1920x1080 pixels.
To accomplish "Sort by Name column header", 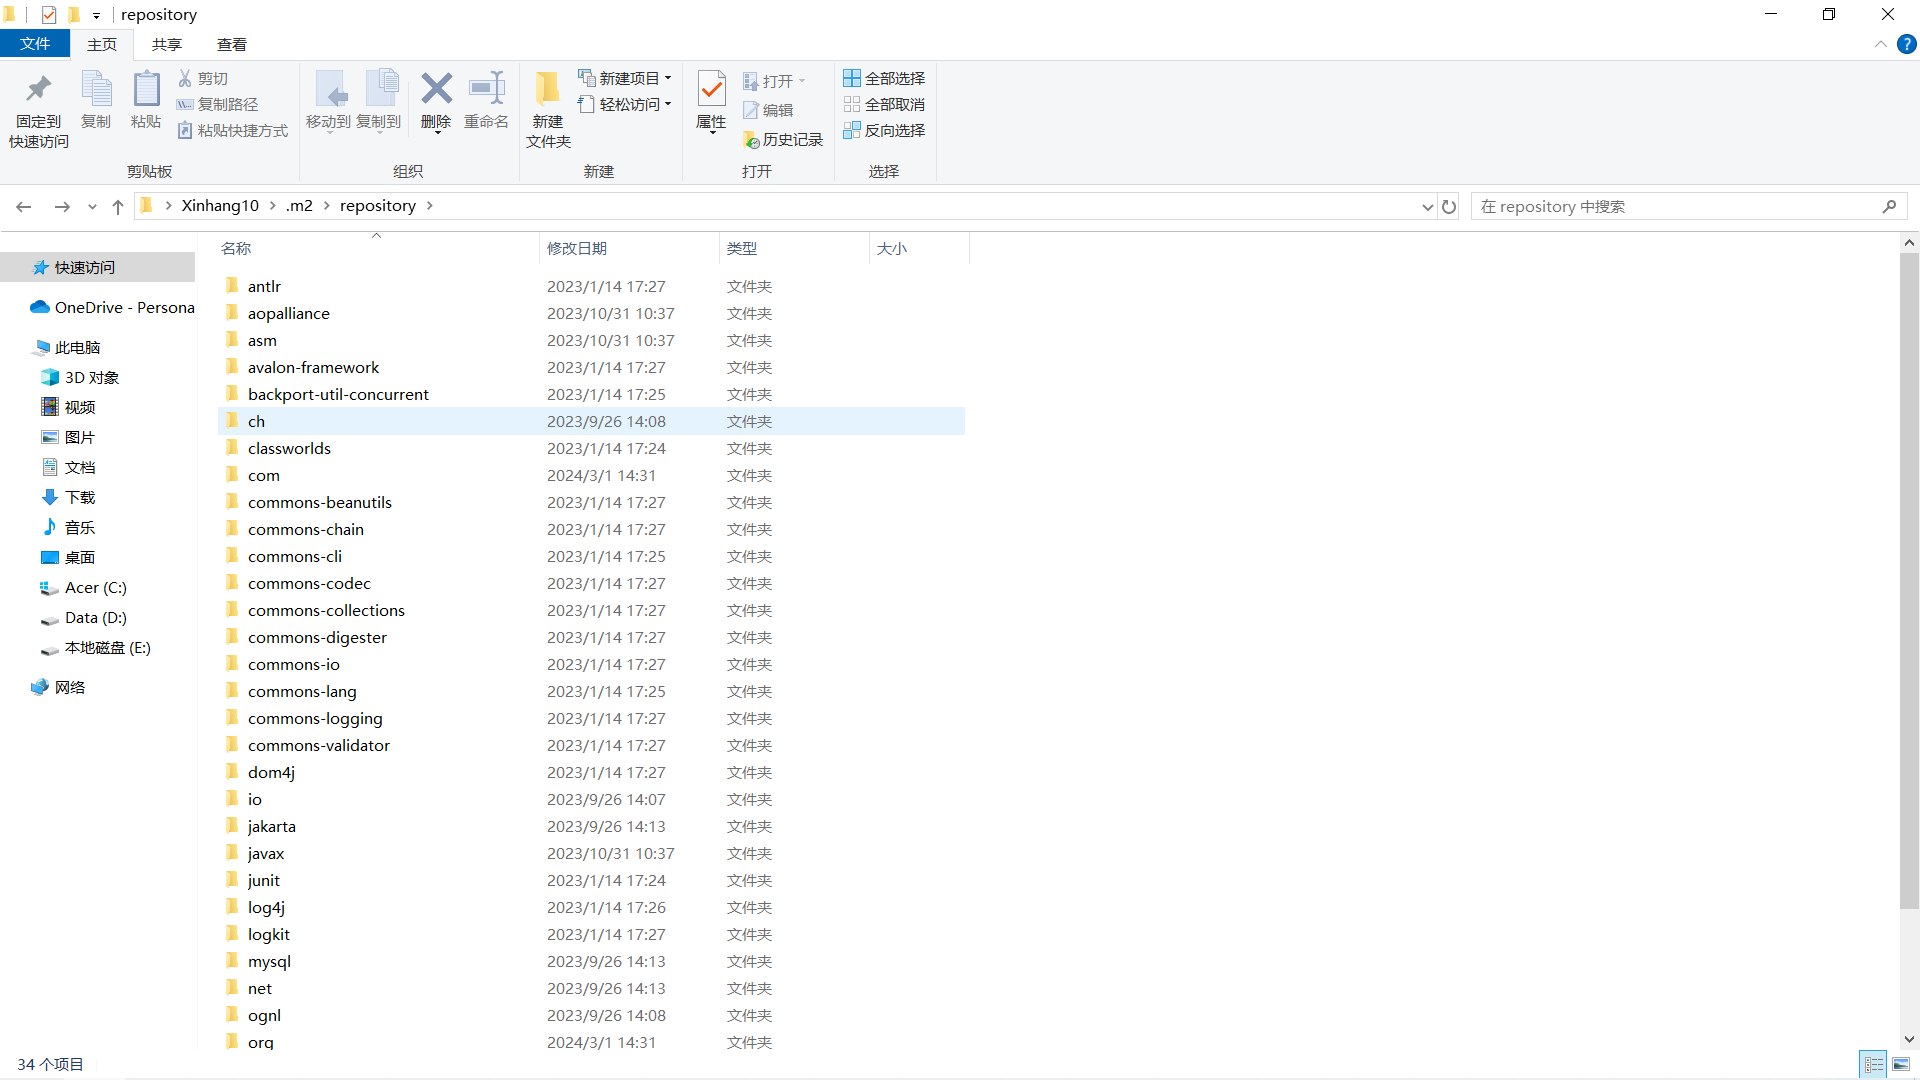I will click(x=377, y=248).
